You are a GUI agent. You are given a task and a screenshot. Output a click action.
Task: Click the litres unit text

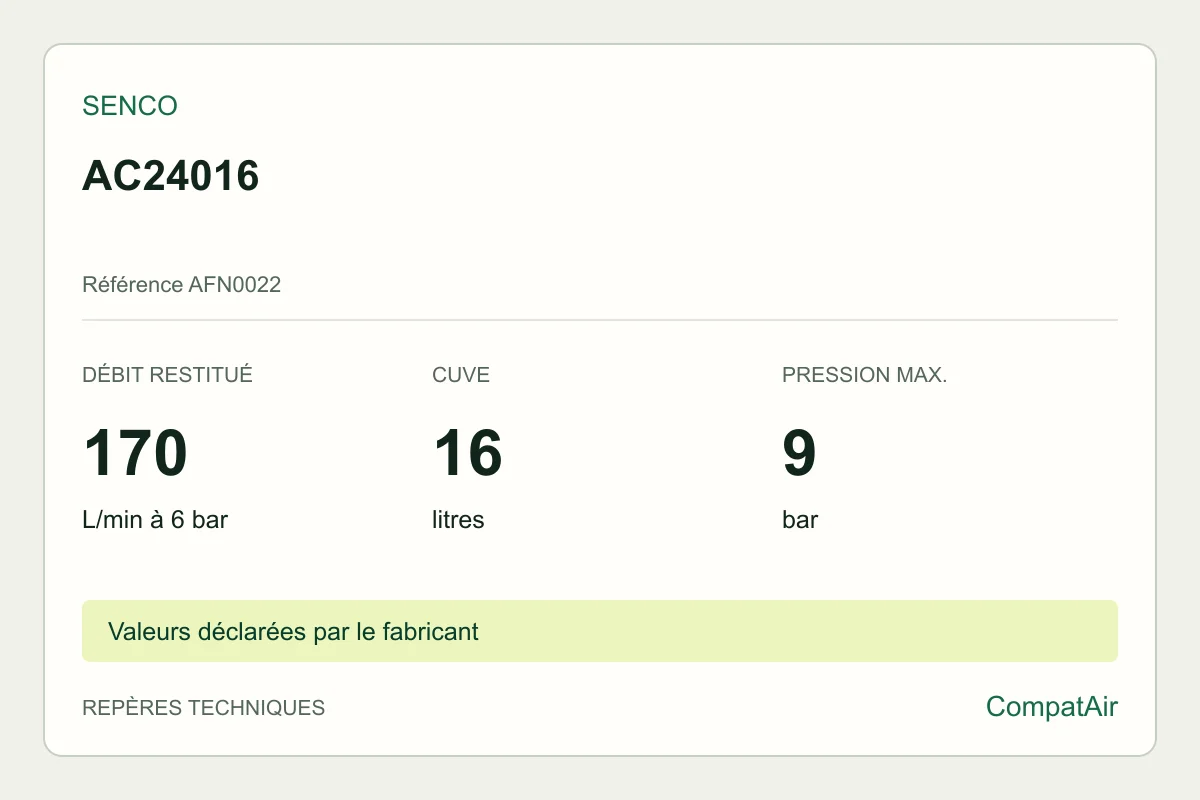458,520
